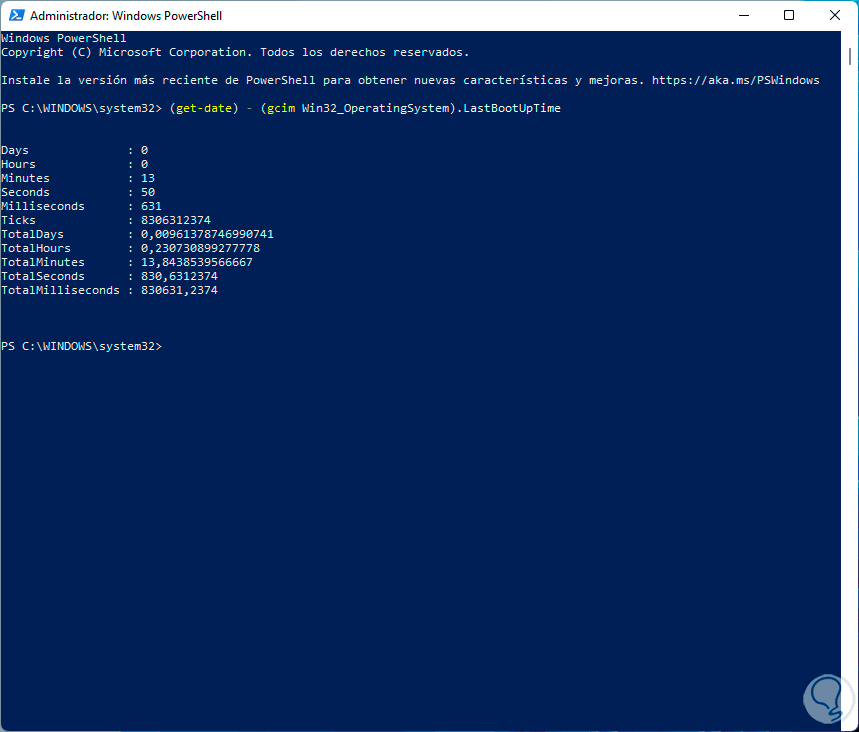Click the Ticks value 8306312374
This screenshot has width=859, height=732.
(176, 220)
